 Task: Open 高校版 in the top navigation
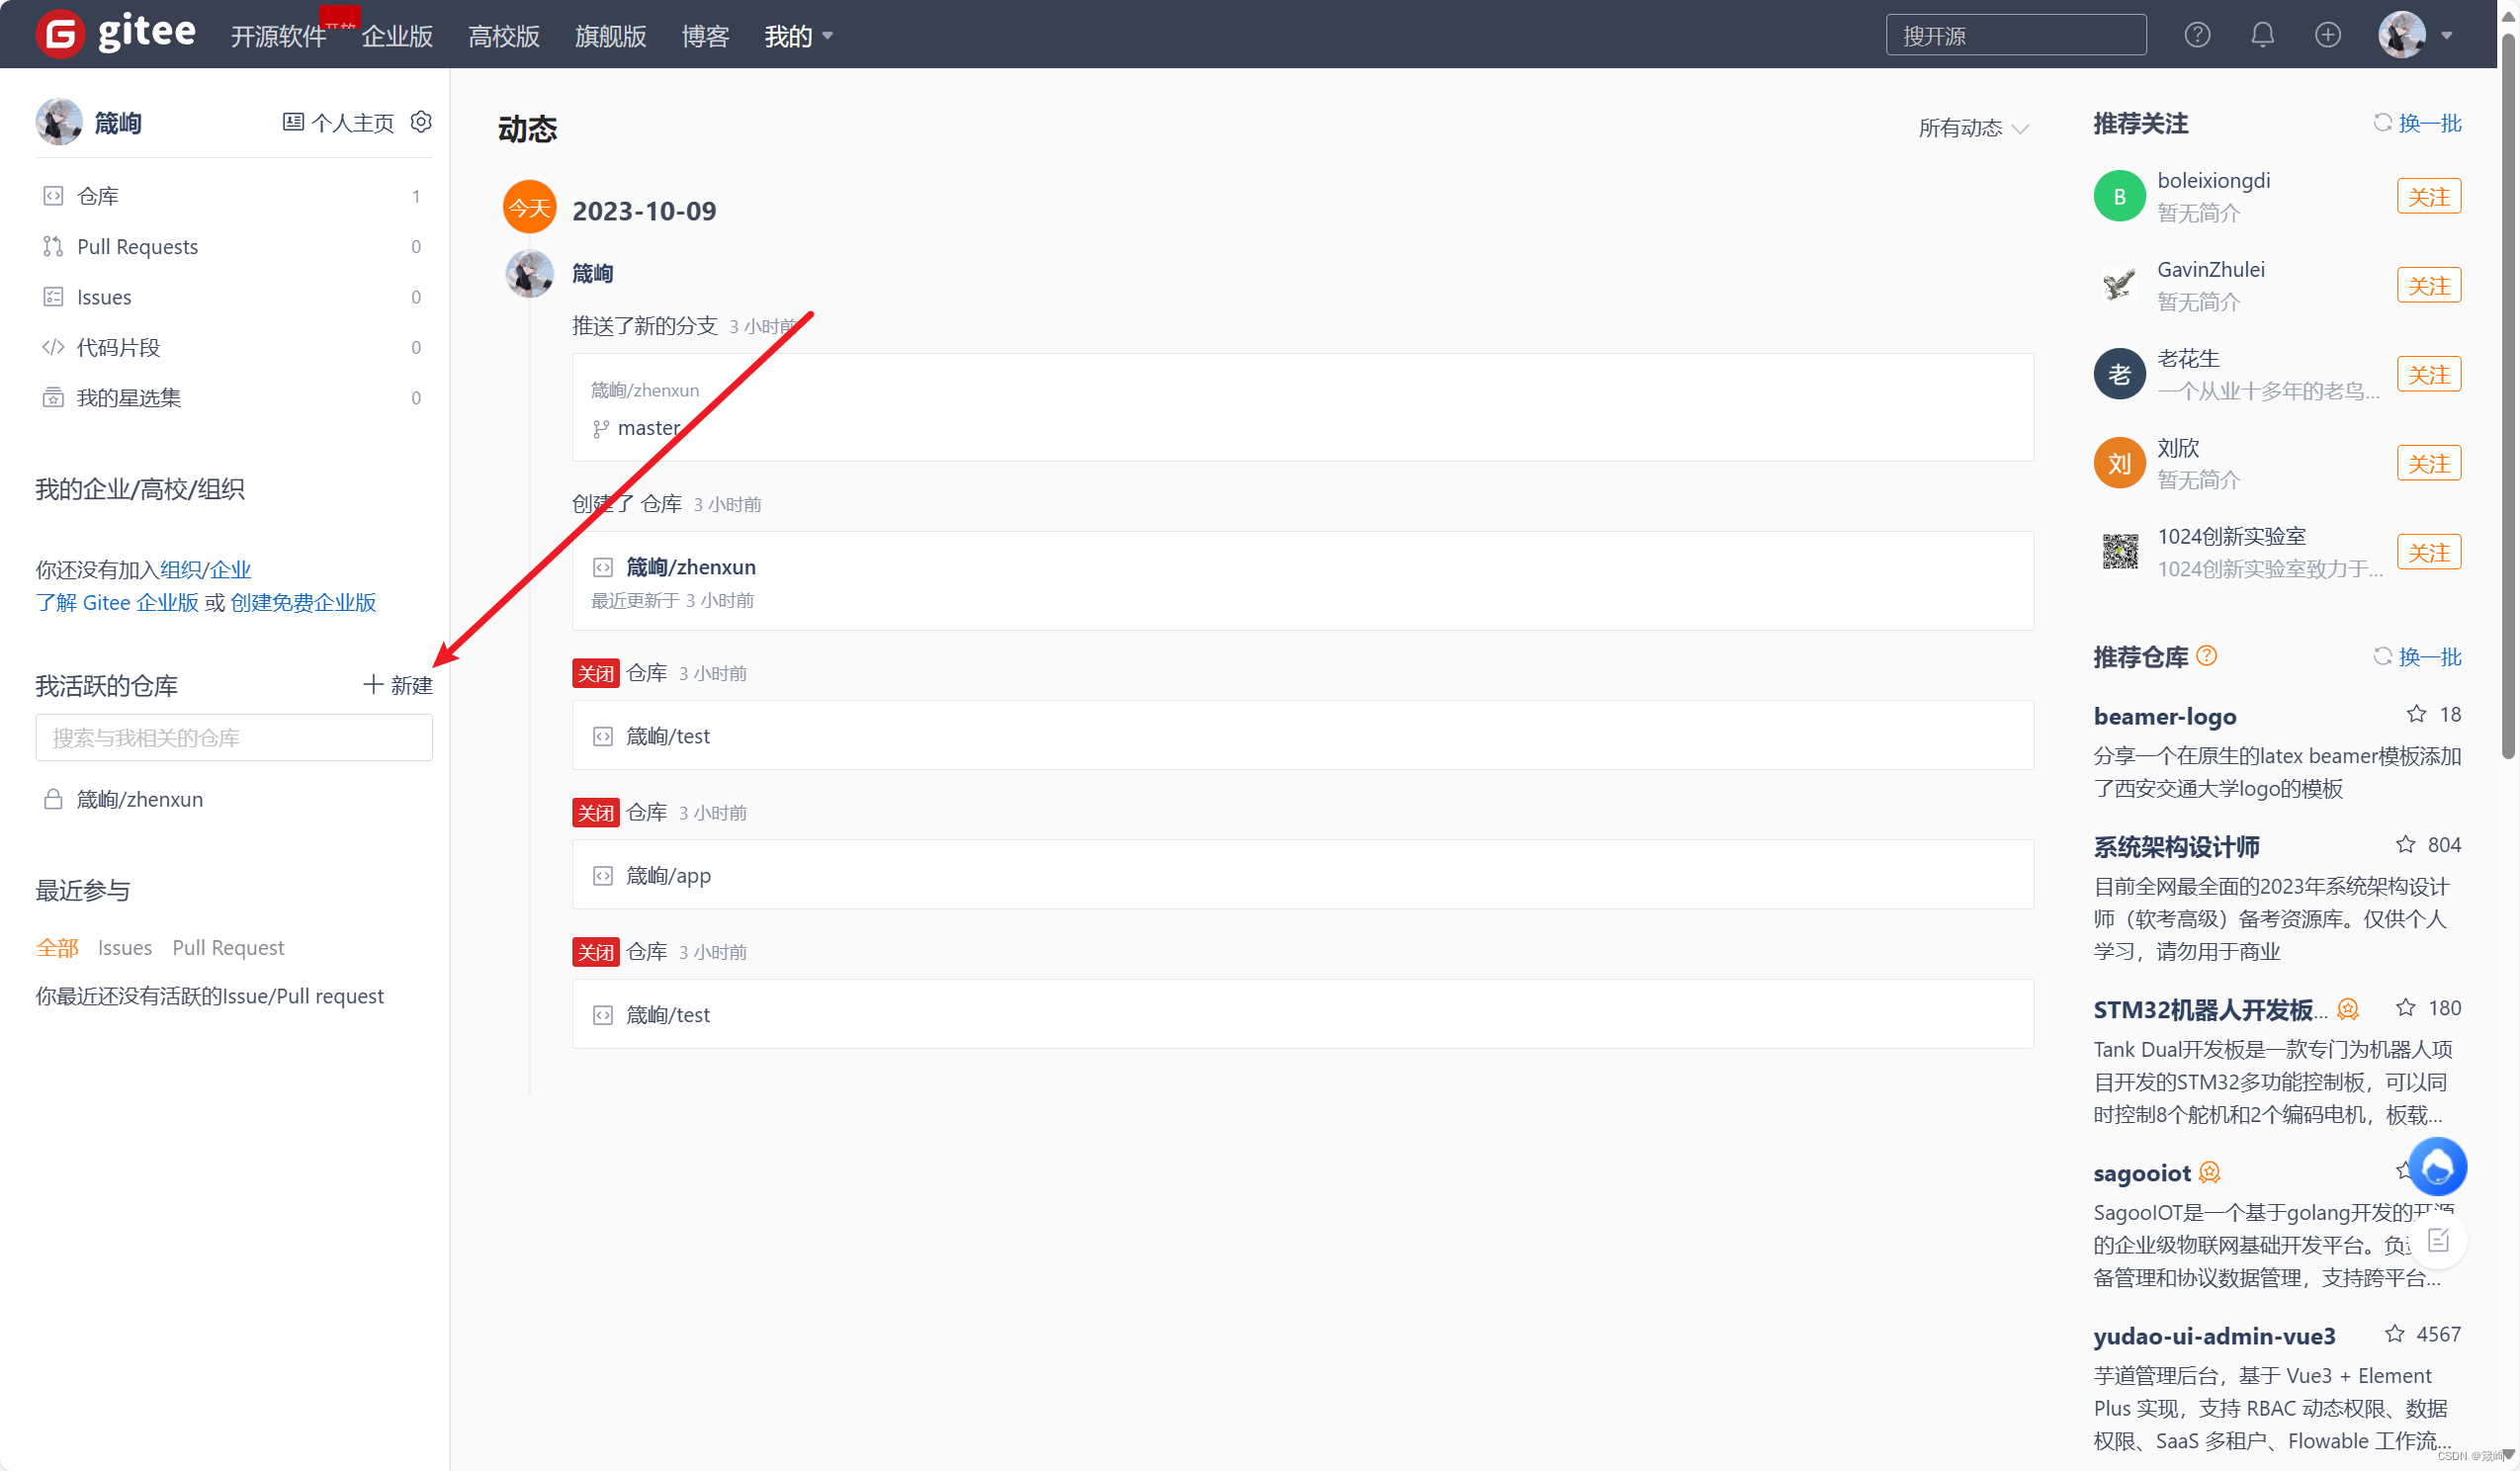coord(503,36)
